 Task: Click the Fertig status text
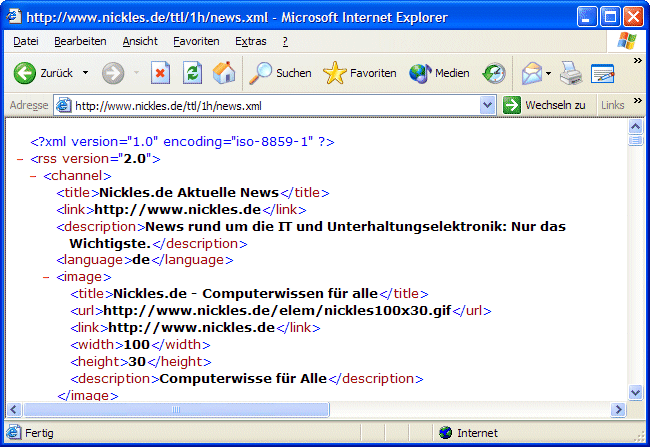tap(39, 433)
